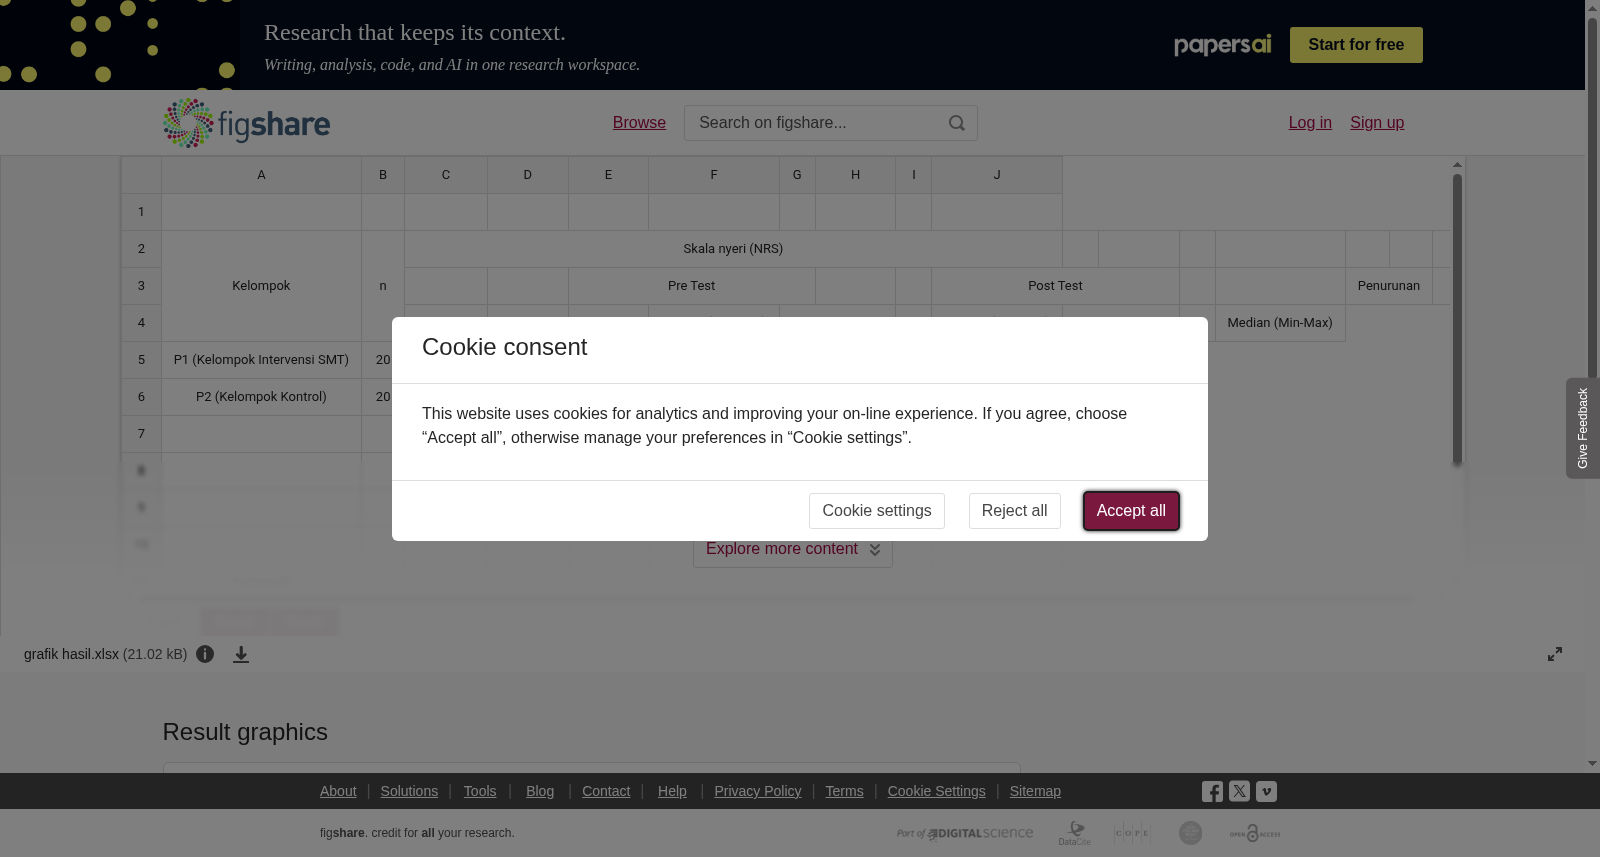1600x857 pixels.
Task: Open Sitemap footer link
Action: point(1035,791)
